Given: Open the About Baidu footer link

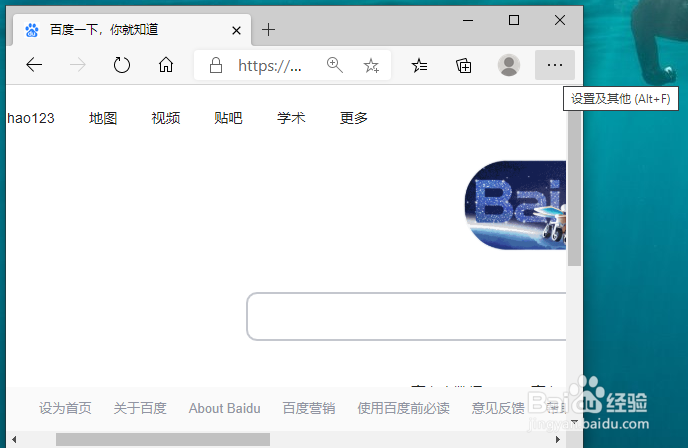Looking at the screenshot, I should click(225, 408).
